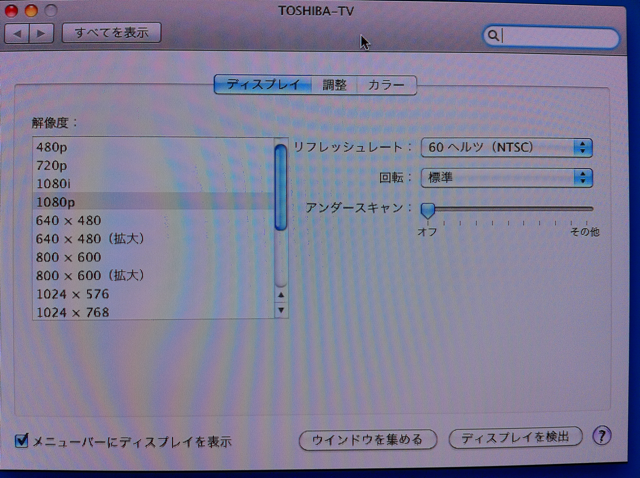Close the TOSHIBA-TV window with the red button
The image size is (640, 478).
point(11,11)
